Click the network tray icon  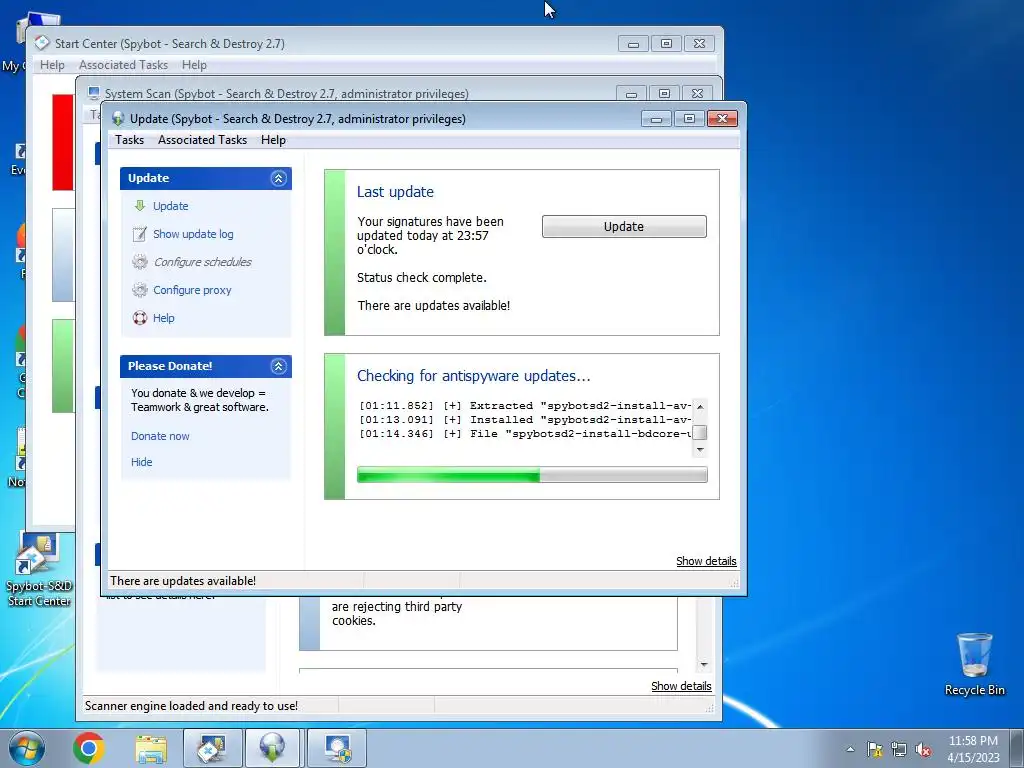click(x=899, y=750)
